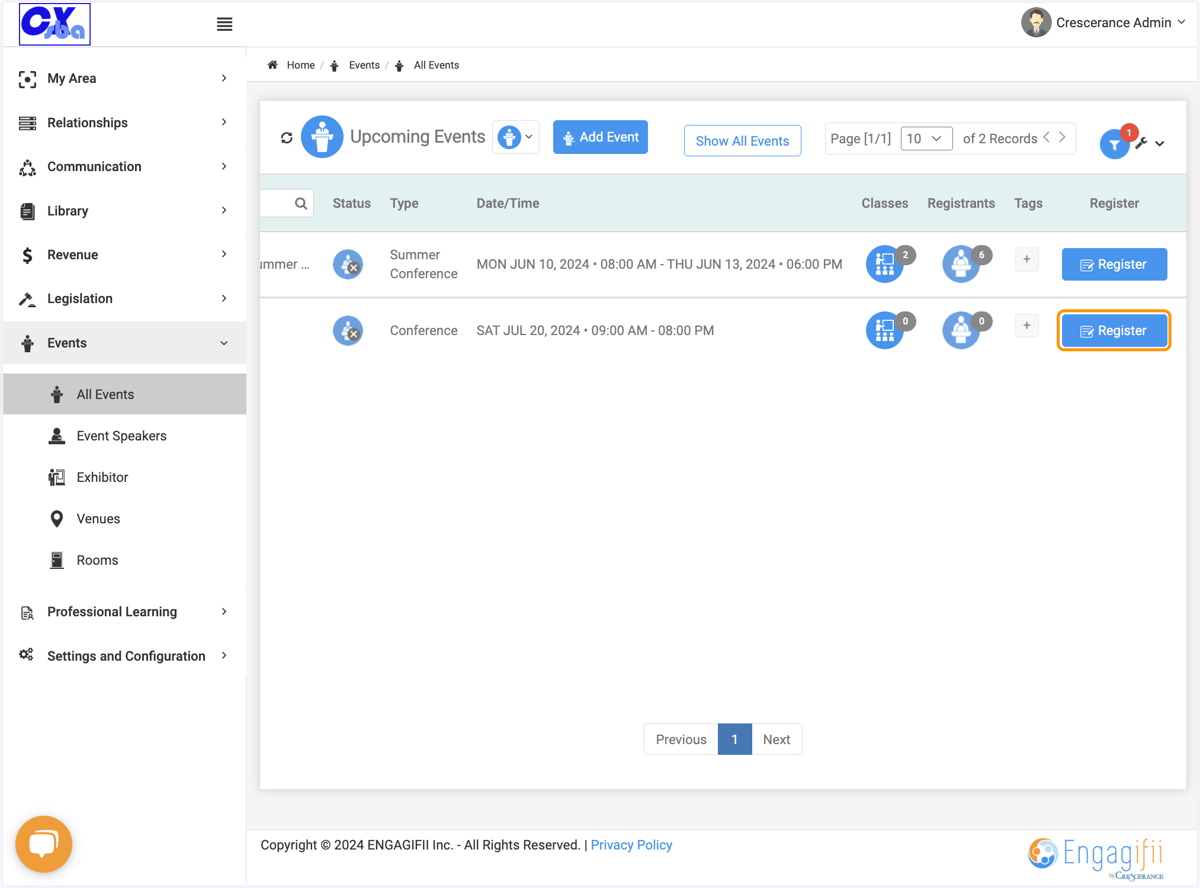Expand the Legislation sidebar menu
Viewport: 1200px width, 888px height.
pyautogui.click(x=124, y=298)
